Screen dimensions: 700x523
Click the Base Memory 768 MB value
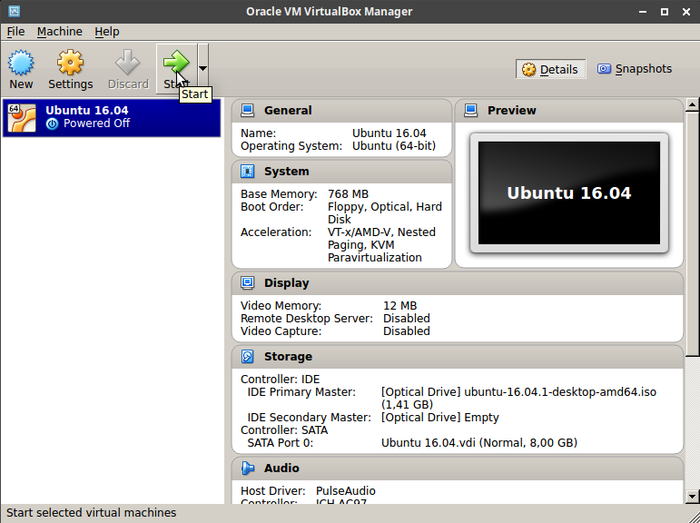(x=348, y=194)
